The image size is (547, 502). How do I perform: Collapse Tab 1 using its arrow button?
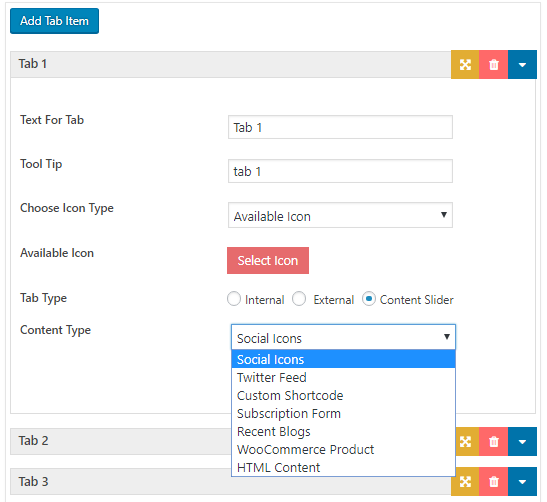(x=522, y=65)
